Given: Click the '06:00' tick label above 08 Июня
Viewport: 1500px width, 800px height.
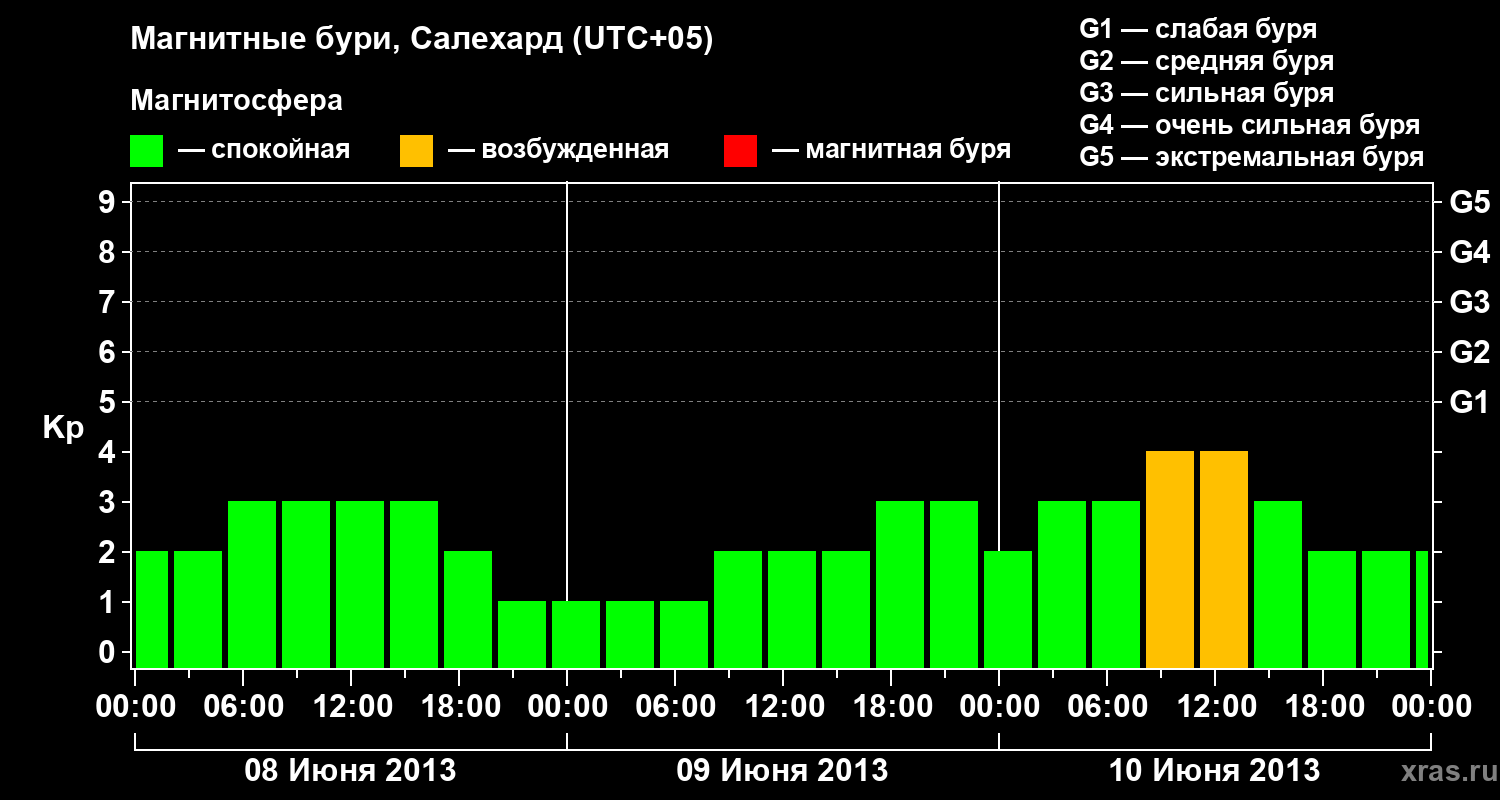Looking at the screenshot, I should click(243, 707).
